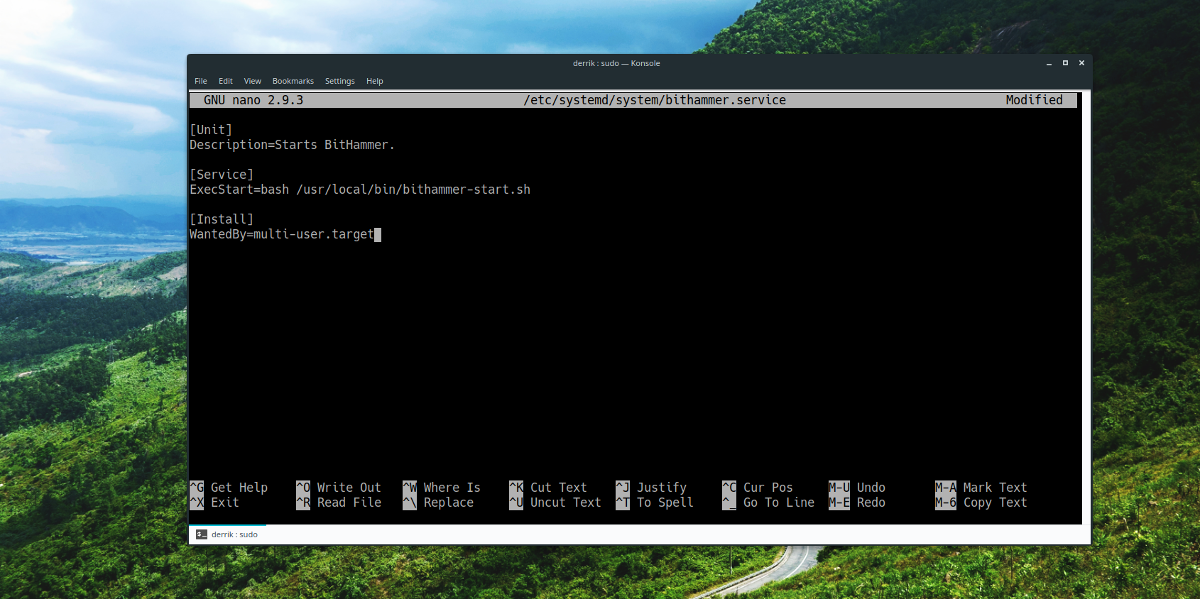Open the File menu in Konsole
Screen dimensions: 1200x599
coord(200,81)
